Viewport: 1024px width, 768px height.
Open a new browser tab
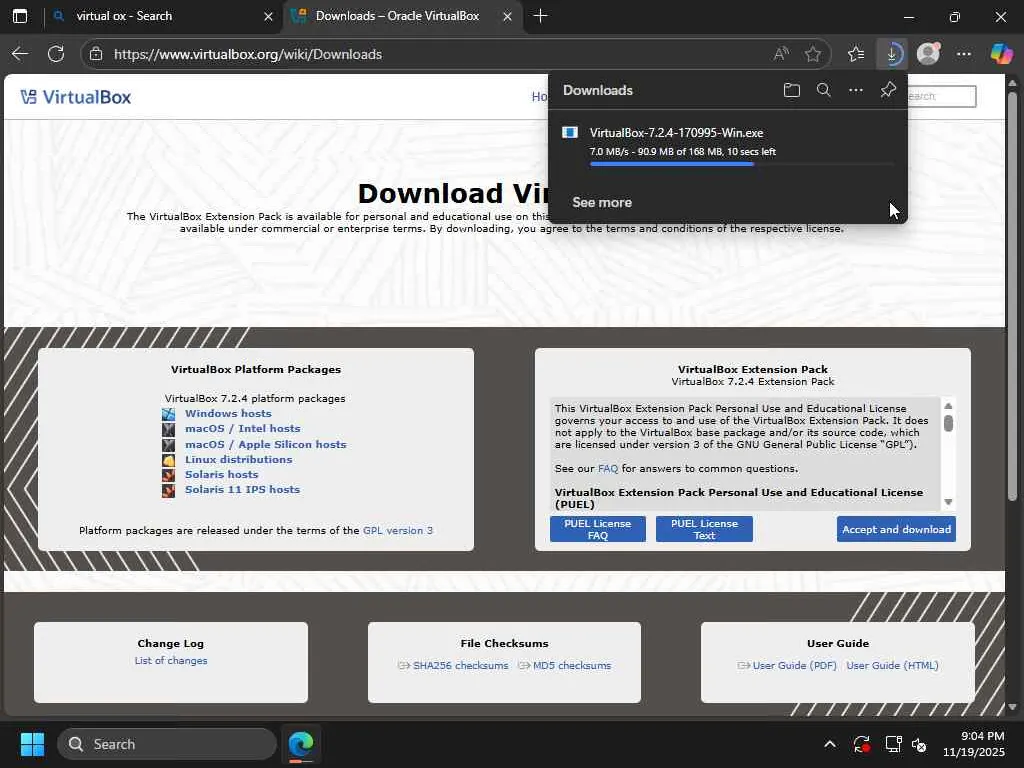click(540, 16)
